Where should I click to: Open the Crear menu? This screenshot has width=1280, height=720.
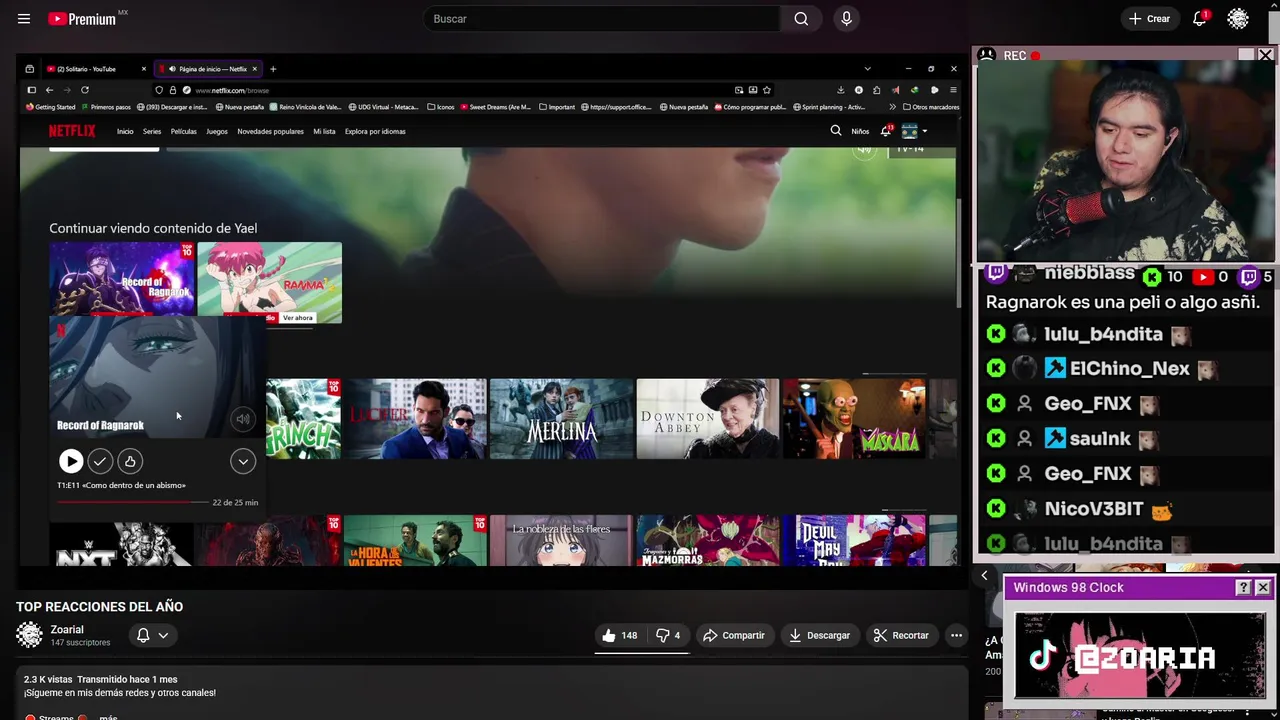(x=1149, y=19)
